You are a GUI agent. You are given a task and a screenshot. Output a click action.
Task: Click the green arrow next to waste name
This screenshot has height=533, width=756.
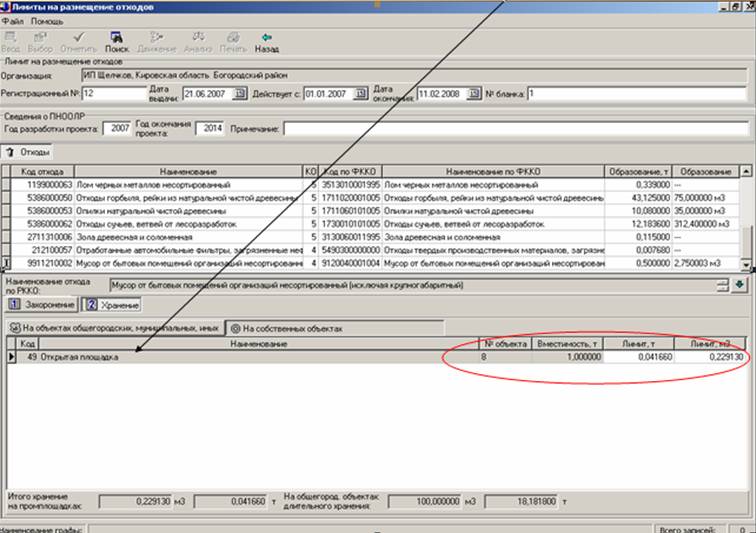[x=739, y=285]
